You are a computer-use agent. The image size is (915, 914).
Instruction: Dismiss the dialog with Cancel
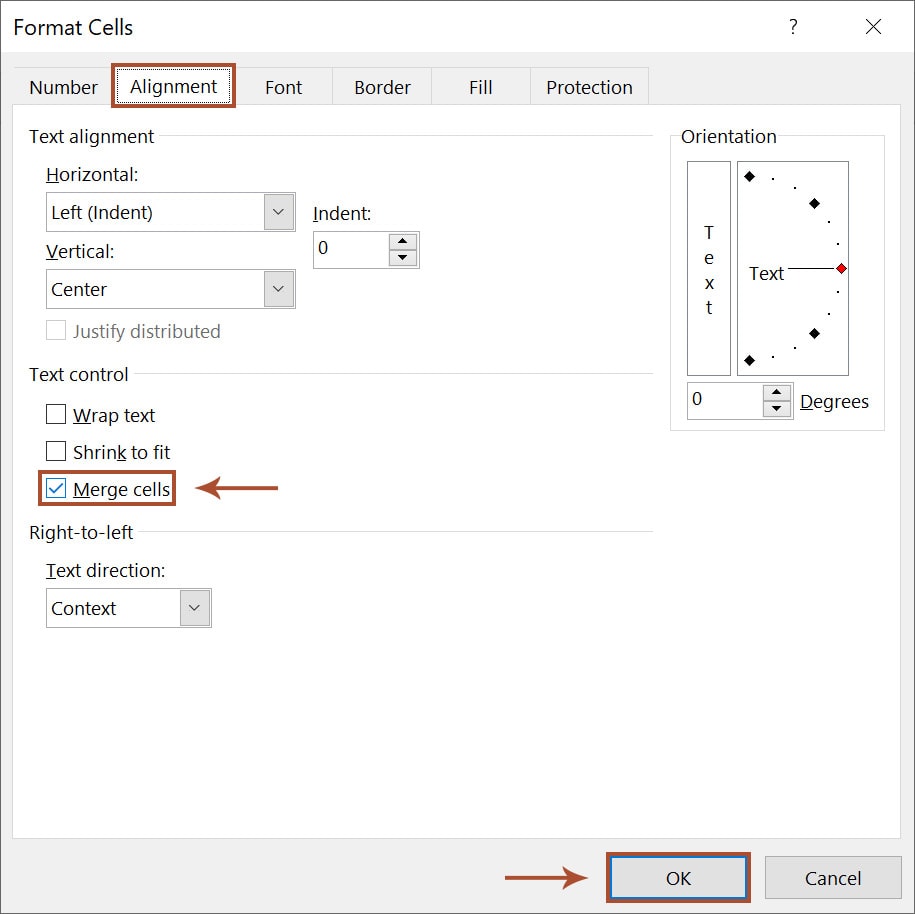833,877
